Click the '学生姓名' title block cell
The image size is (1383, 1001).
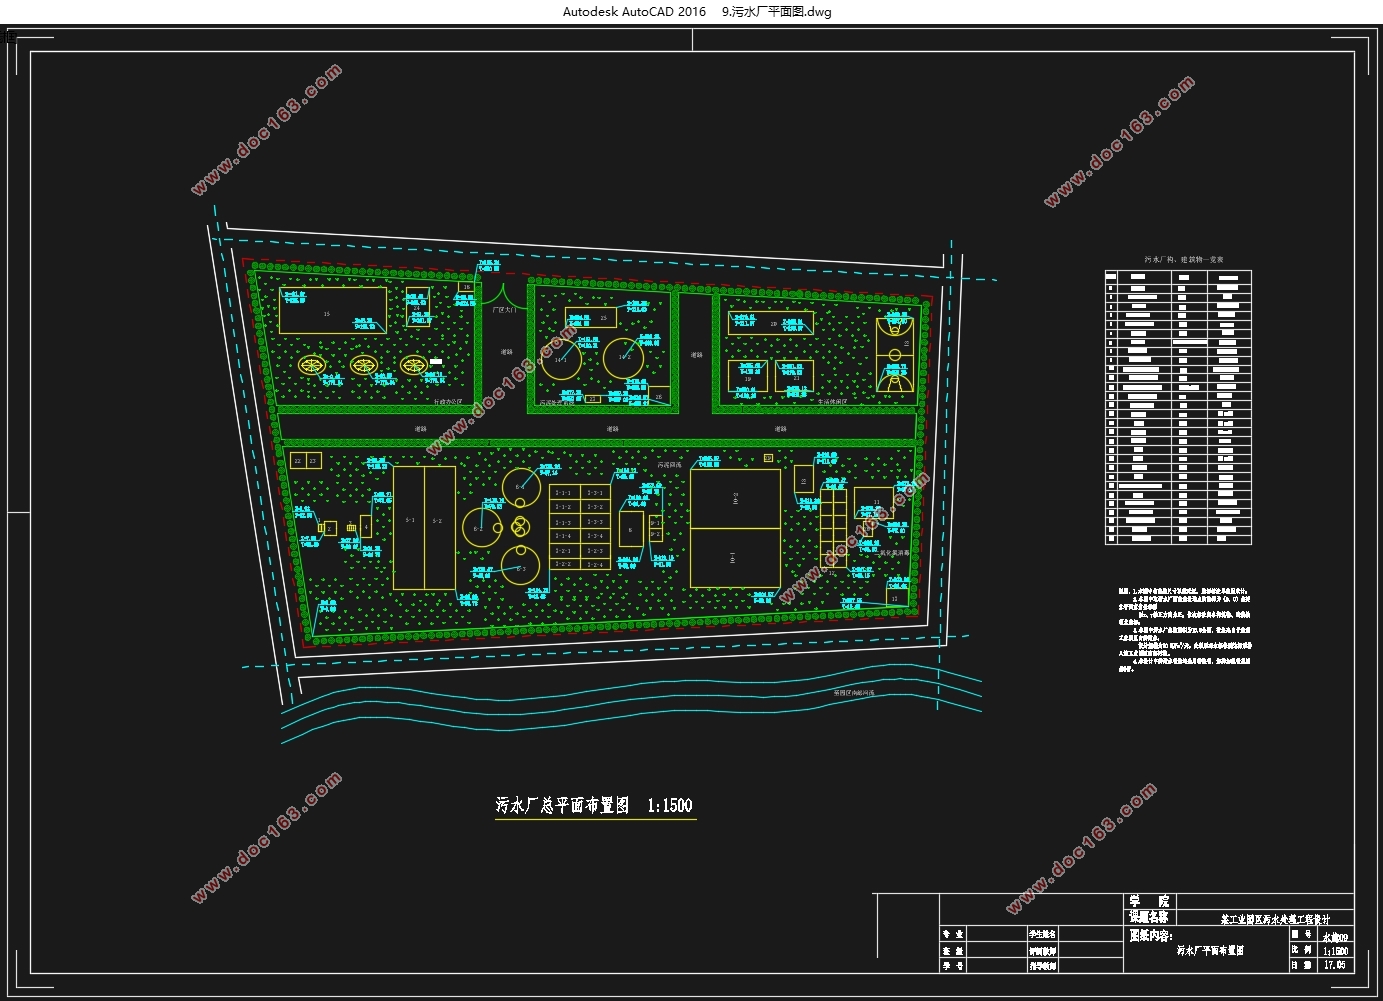click(x=1042, y=934)
